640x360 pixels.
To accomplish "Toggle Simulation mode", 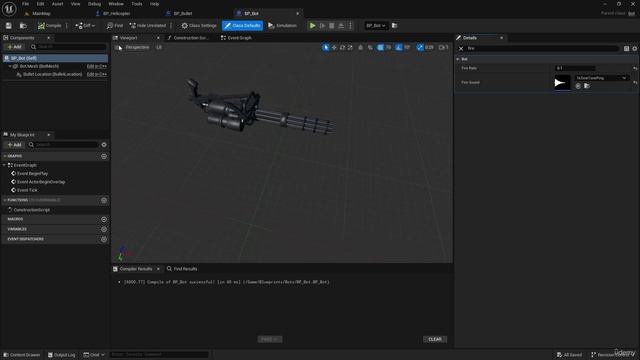I will point(282,26).
